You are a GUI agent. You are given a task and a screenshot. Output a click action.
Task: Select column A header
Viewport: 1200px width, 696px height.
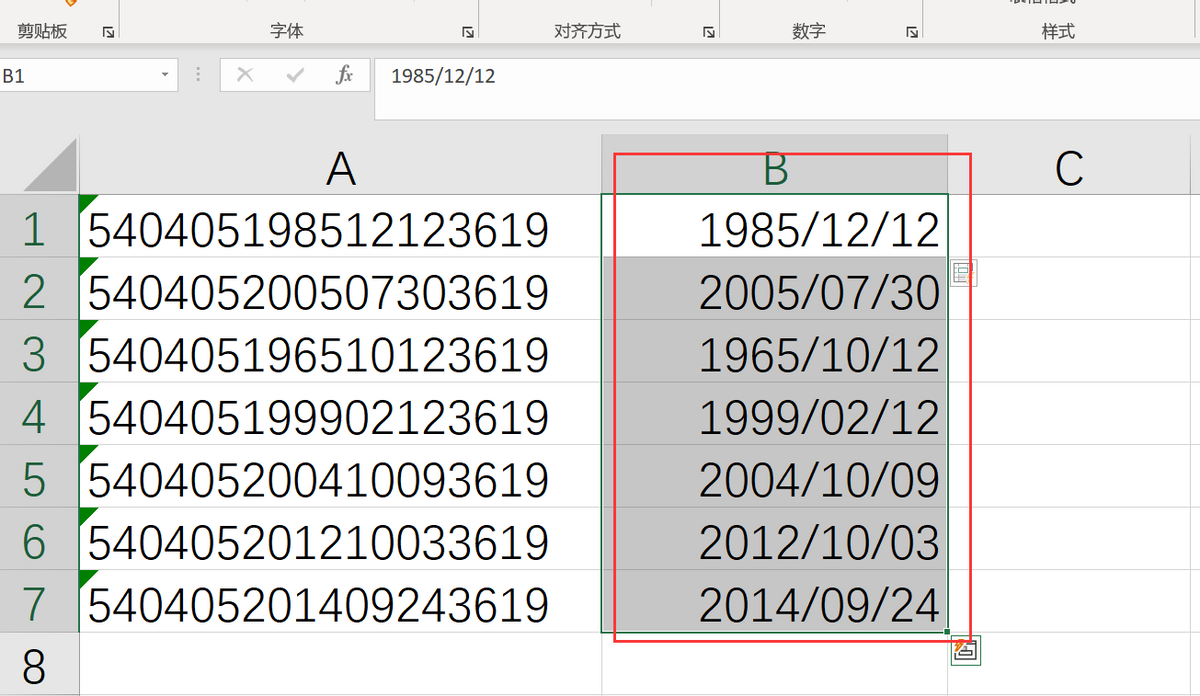341,165
